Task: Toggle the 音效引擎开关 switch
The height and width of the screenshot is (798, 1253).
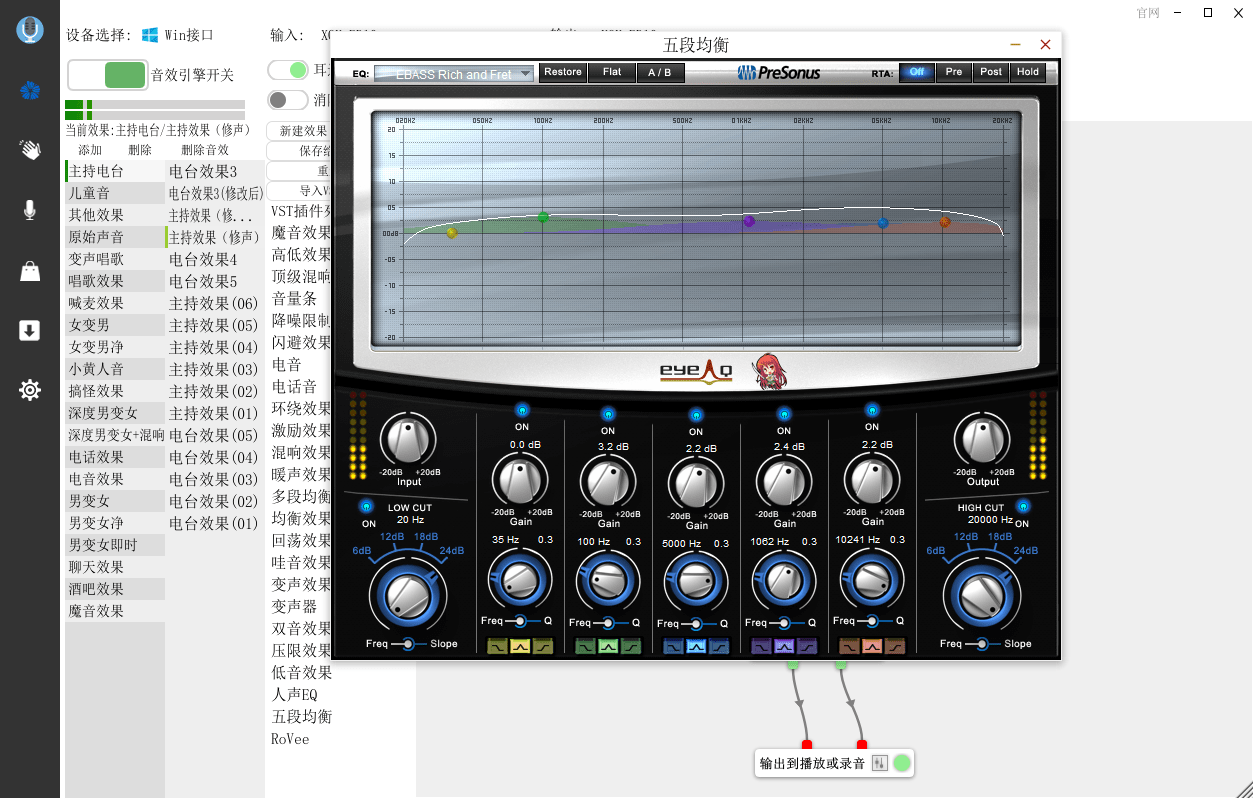Action: tap(107, 75)
